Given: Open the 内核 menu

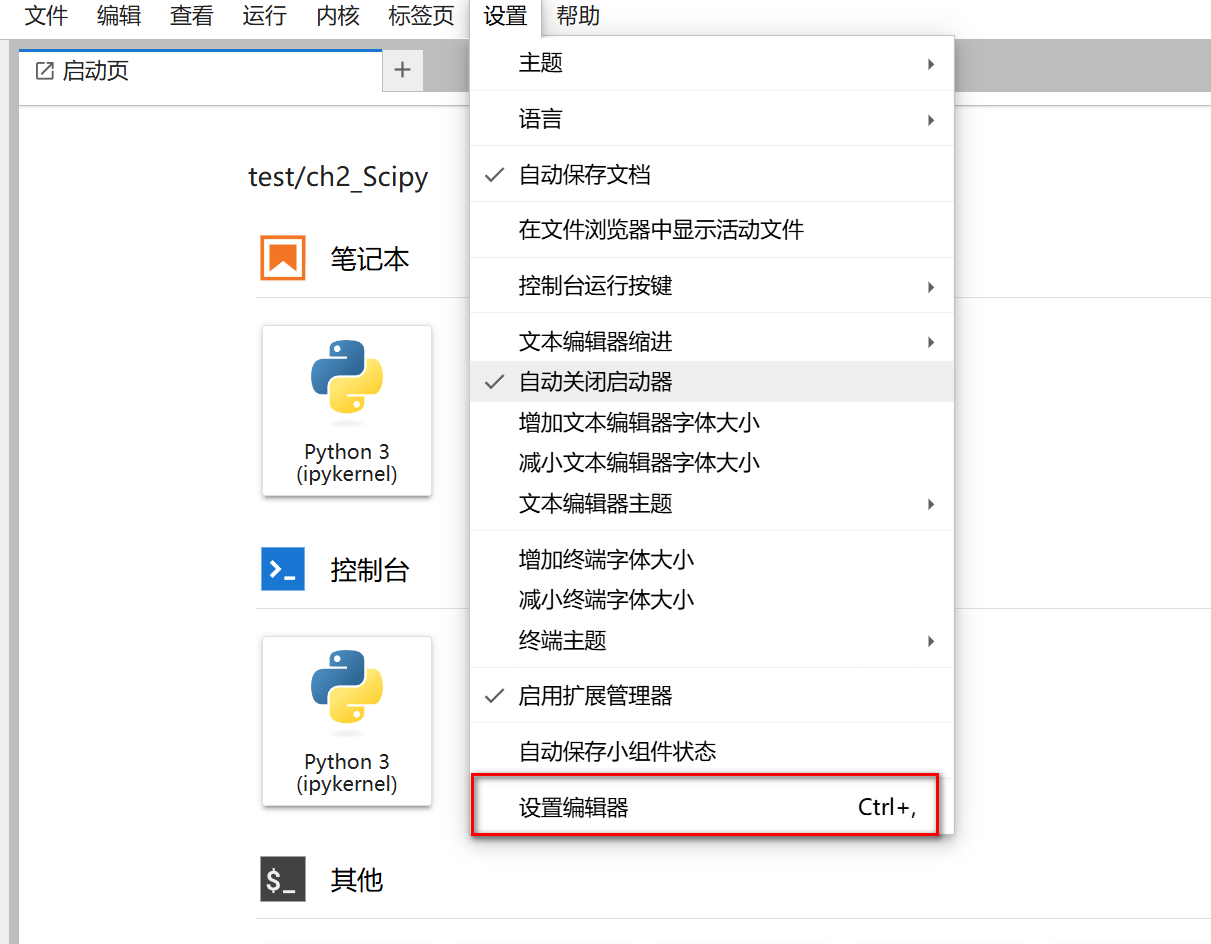Looking at the screenshot, I should click(337, 16).
